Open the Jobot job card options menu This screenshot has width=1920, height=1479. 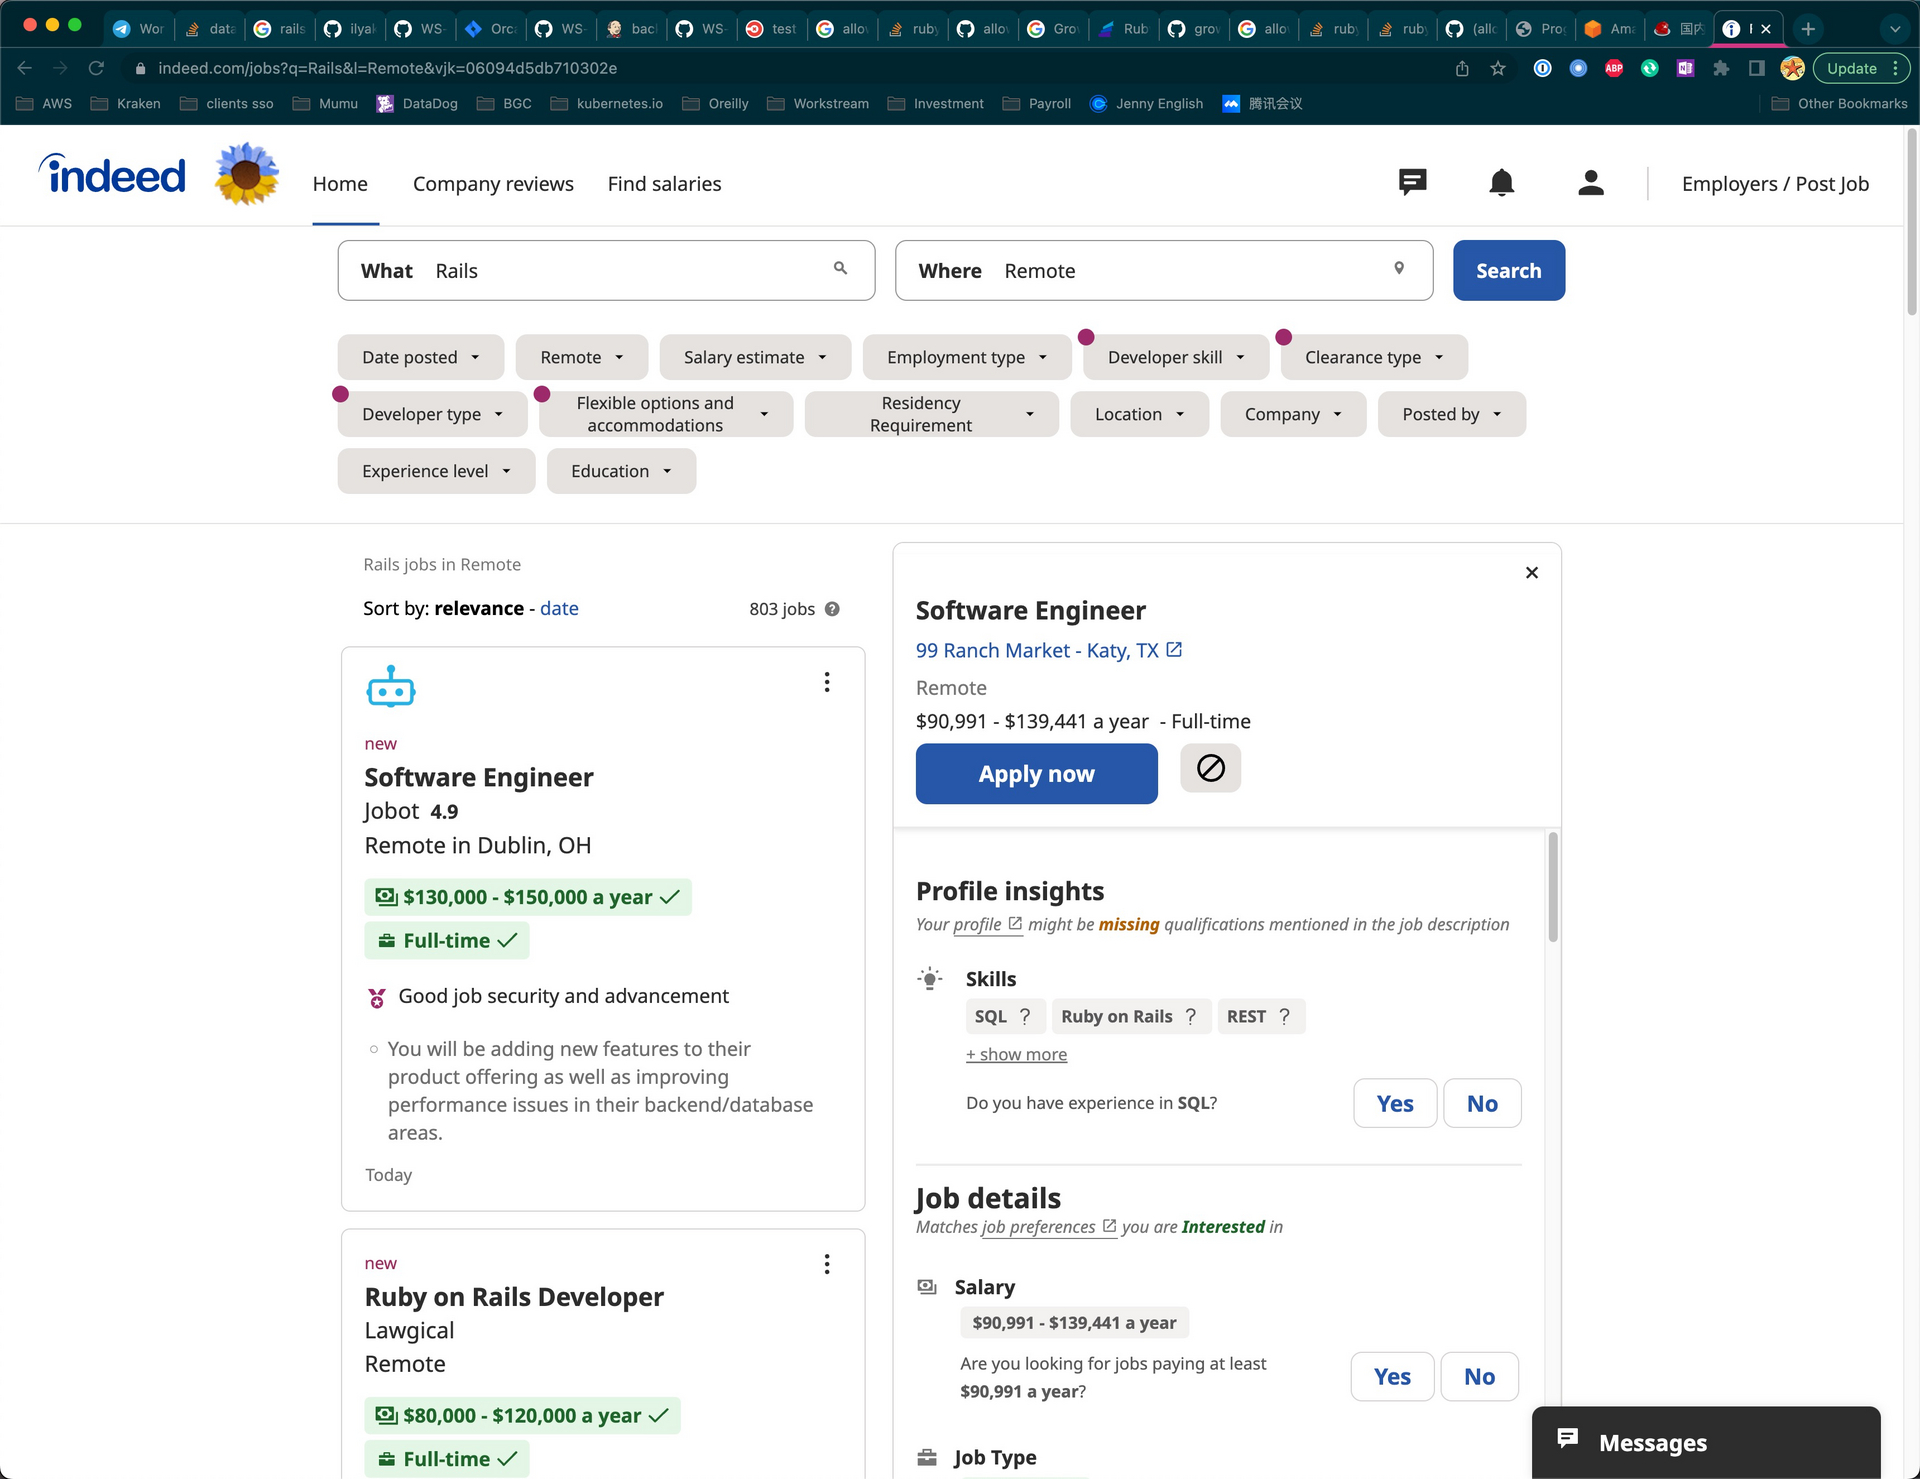point(827,682)
